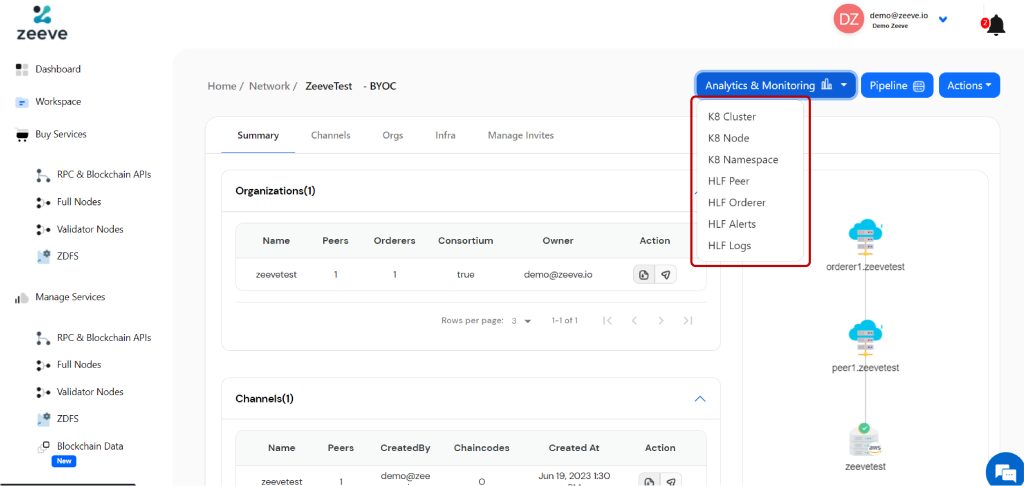Open ZDFS under Buy Services
Screen dimensions: 1024x486
tap(68, 256)
